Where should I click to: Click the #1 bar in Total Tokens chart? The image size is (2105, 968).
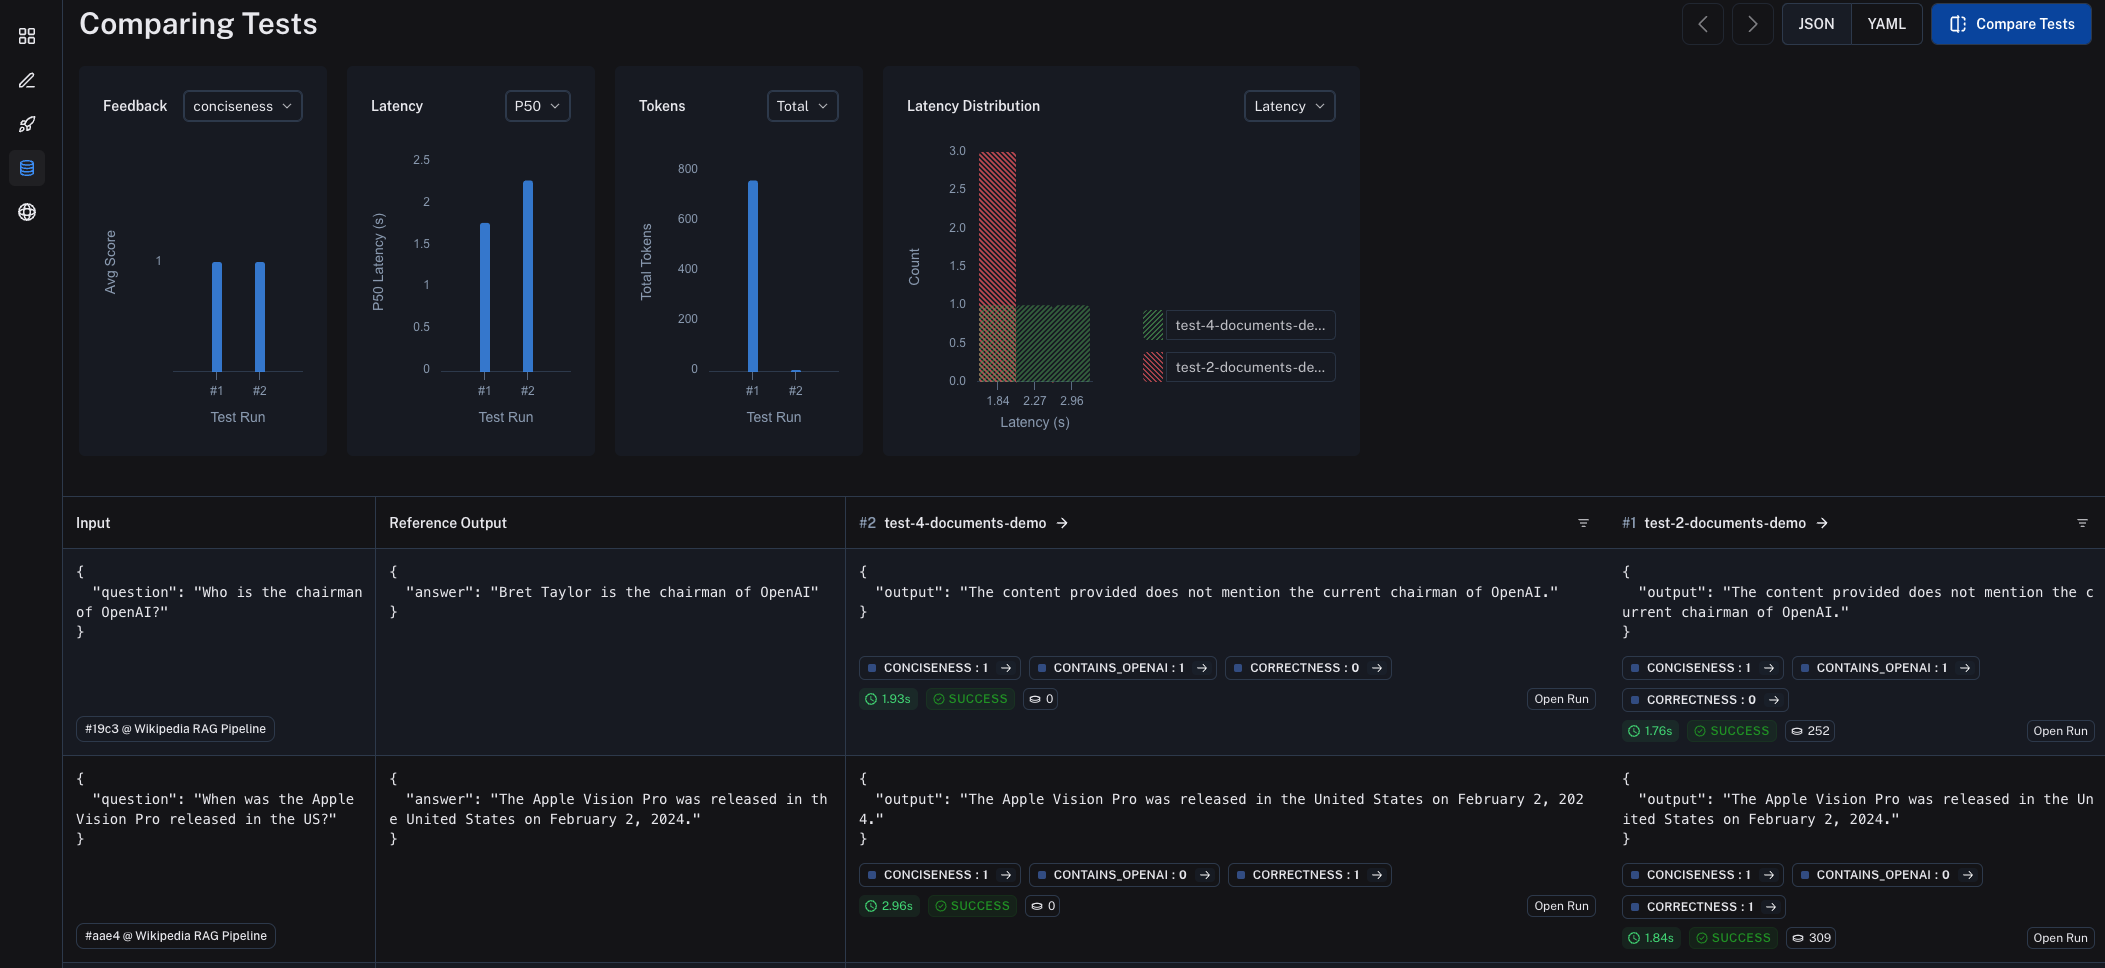coord(753,276)
